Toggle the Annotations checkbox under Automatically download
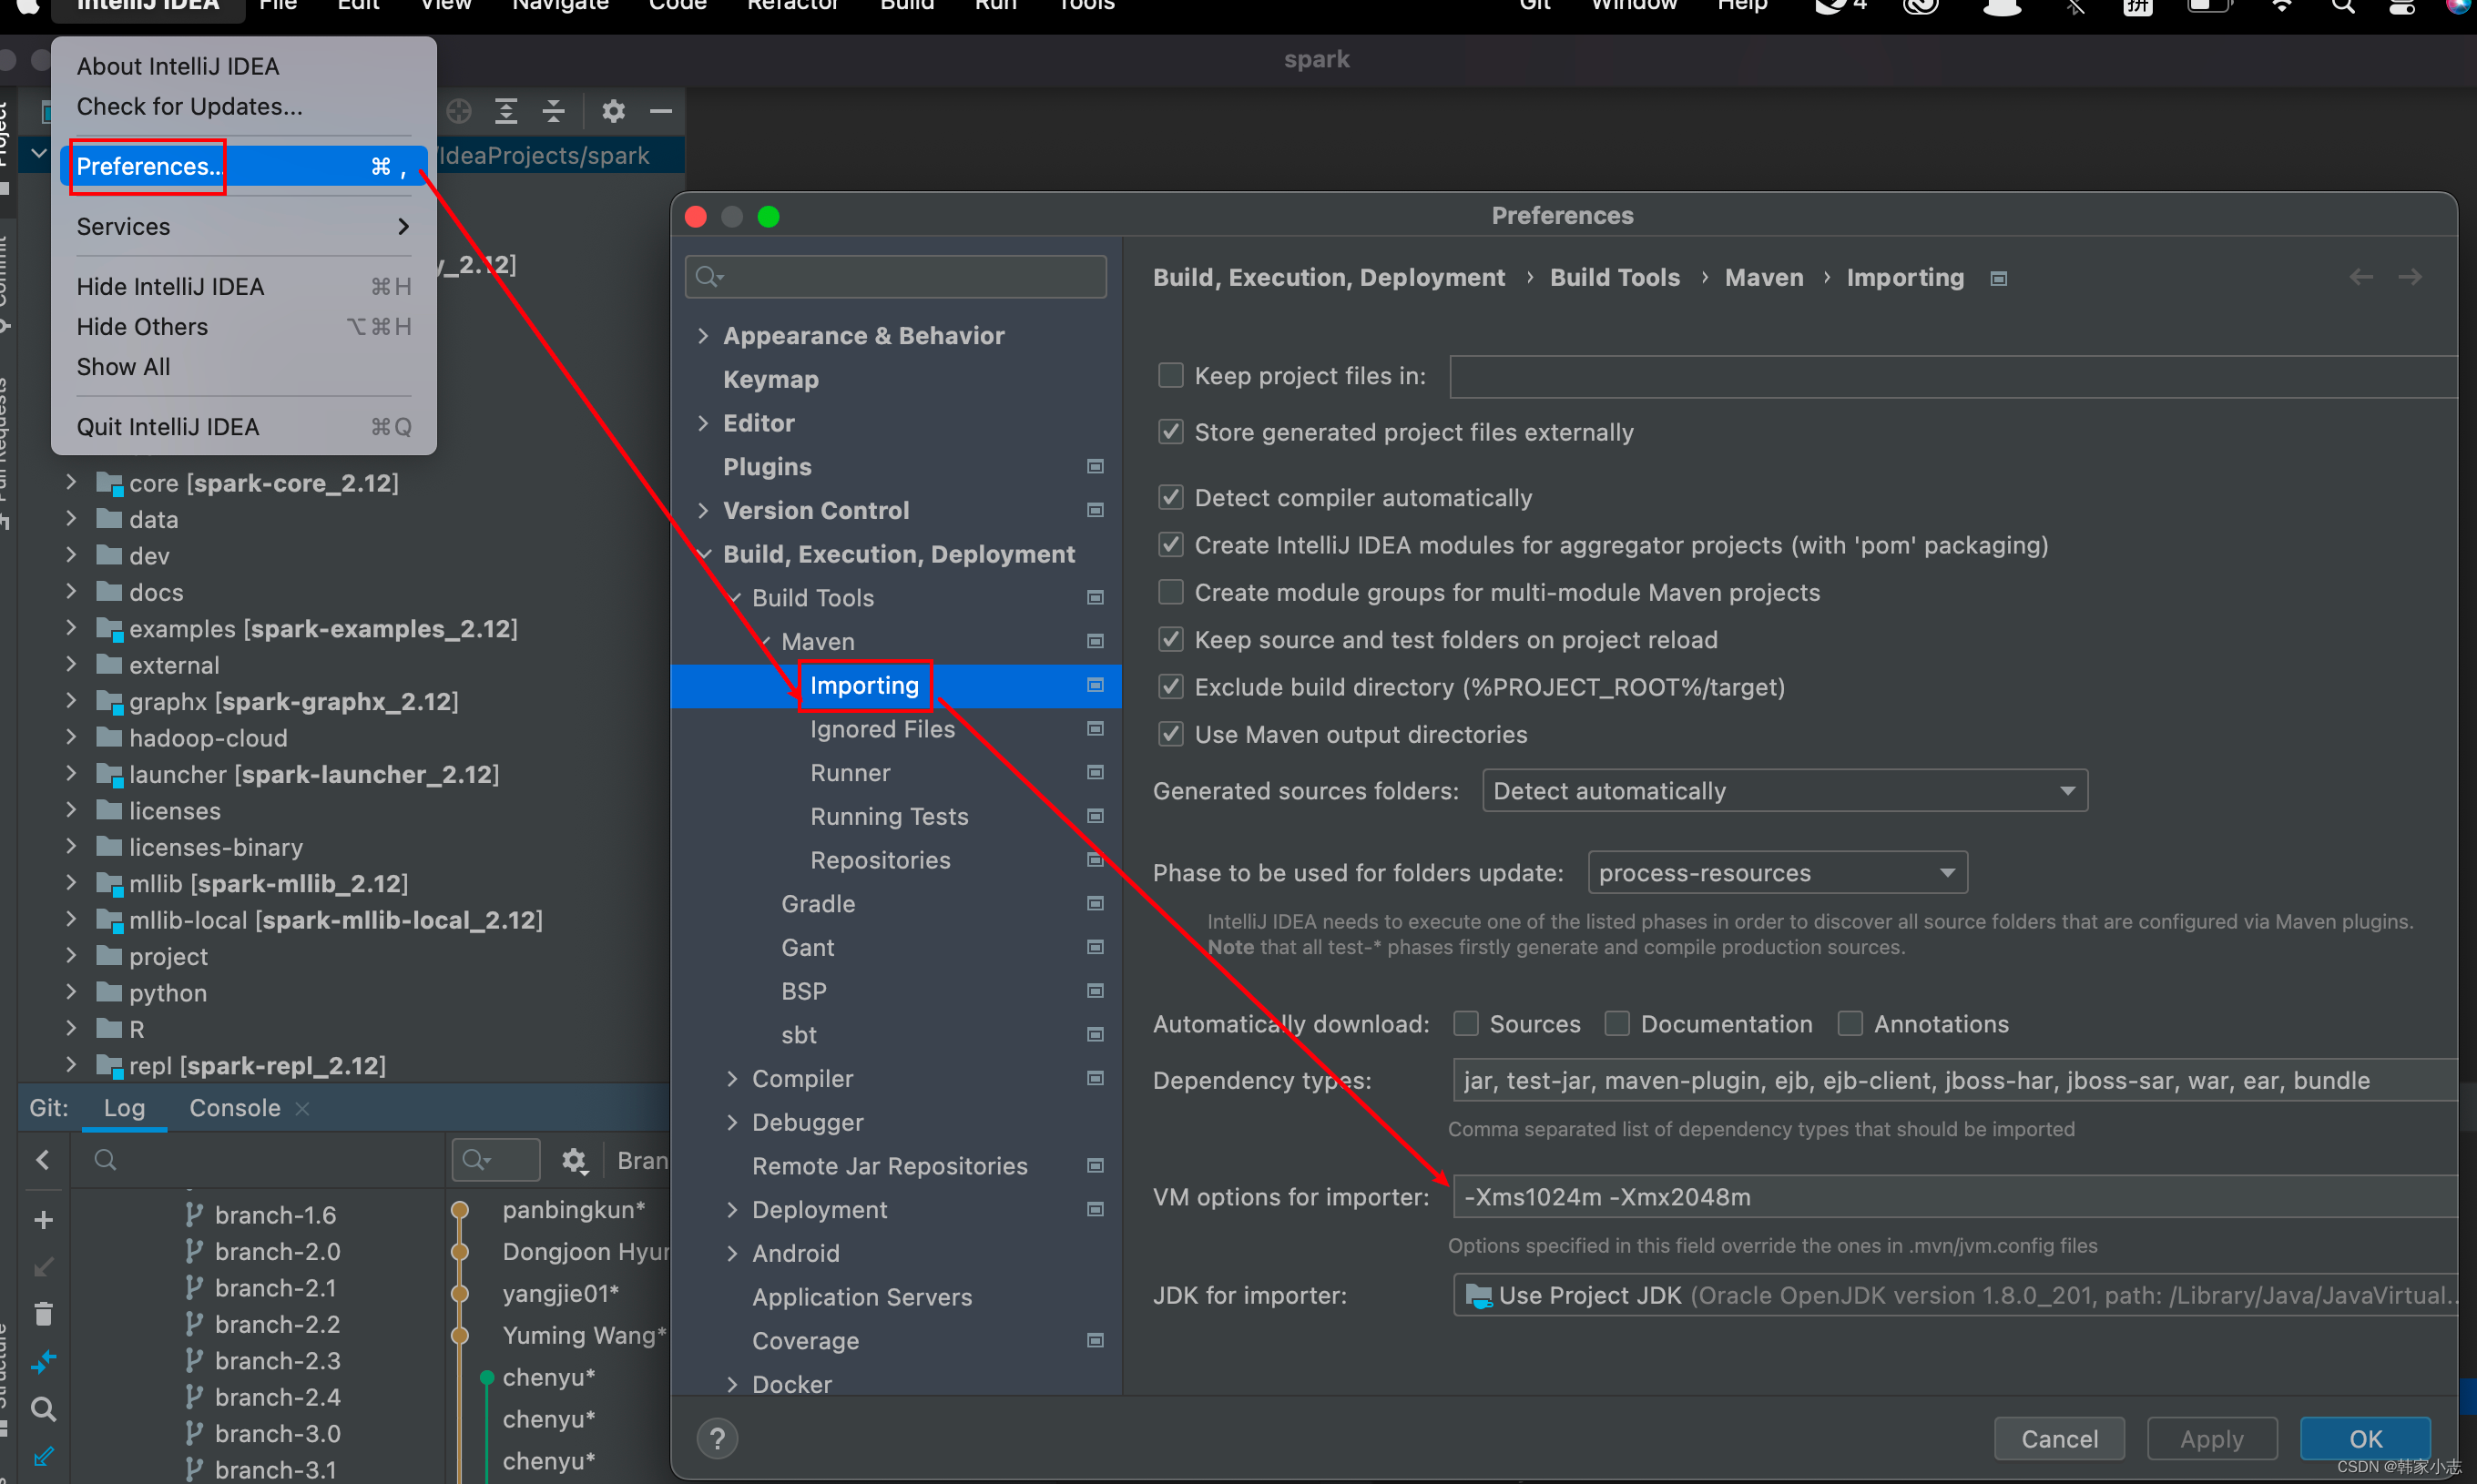 point(1850,1023)
